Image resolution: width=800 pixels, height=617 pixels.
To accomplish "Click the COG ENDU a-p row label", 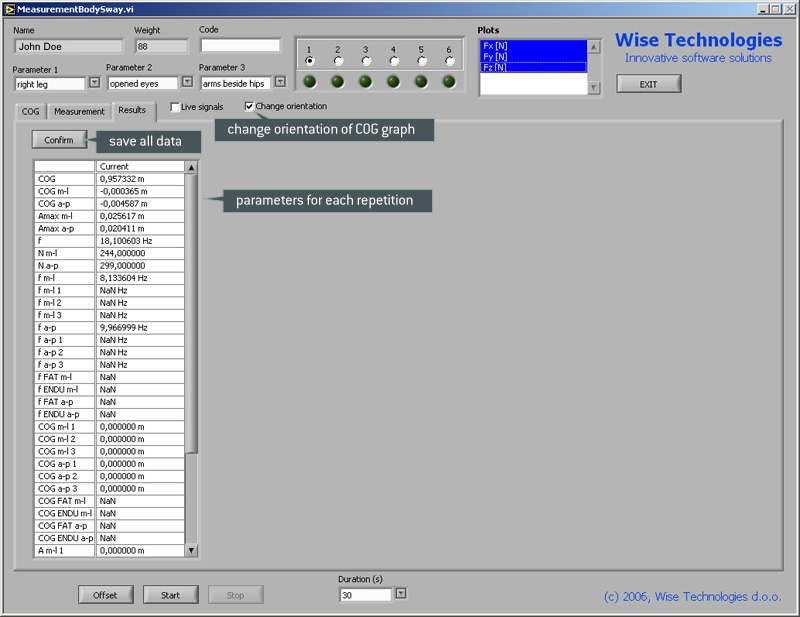I will [x=64, y=538].
